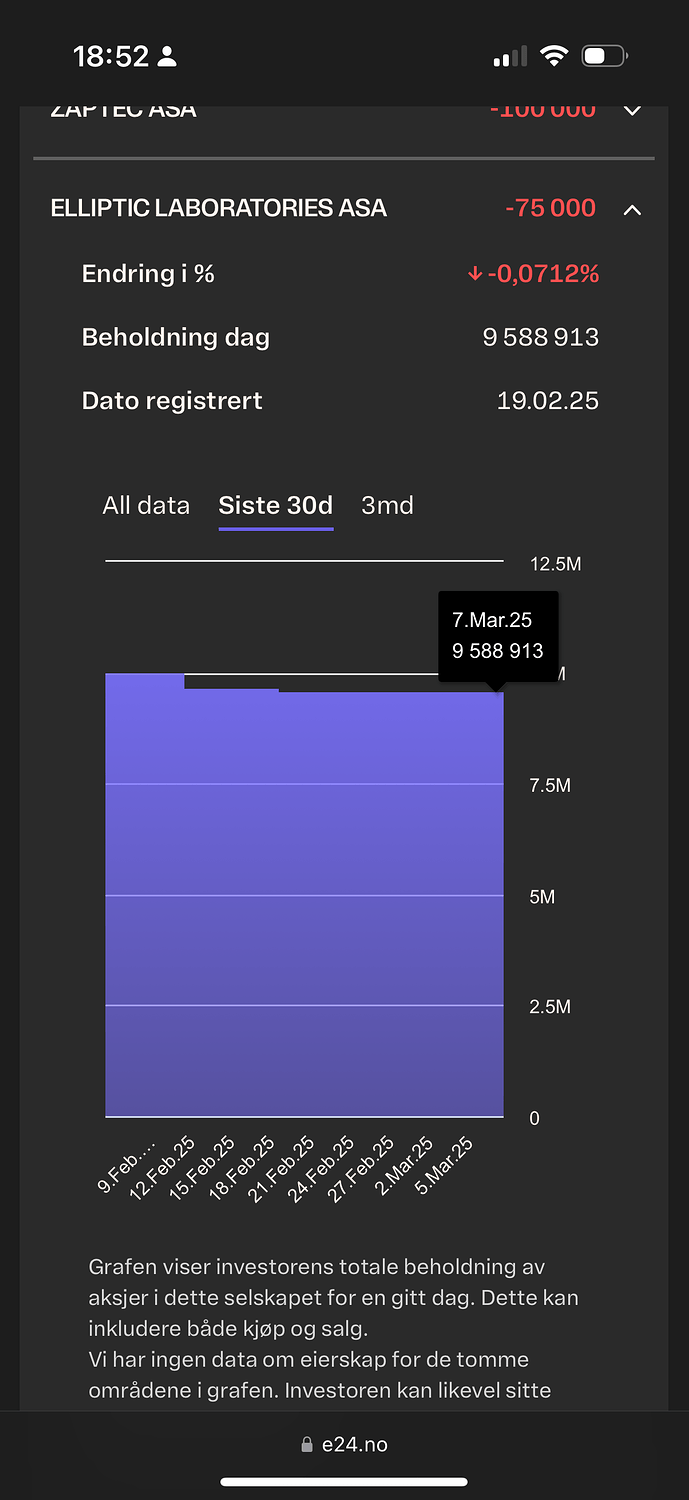
Task: Tap the red down arrow beside -0,0712%
Action: [x=475, y=274]
